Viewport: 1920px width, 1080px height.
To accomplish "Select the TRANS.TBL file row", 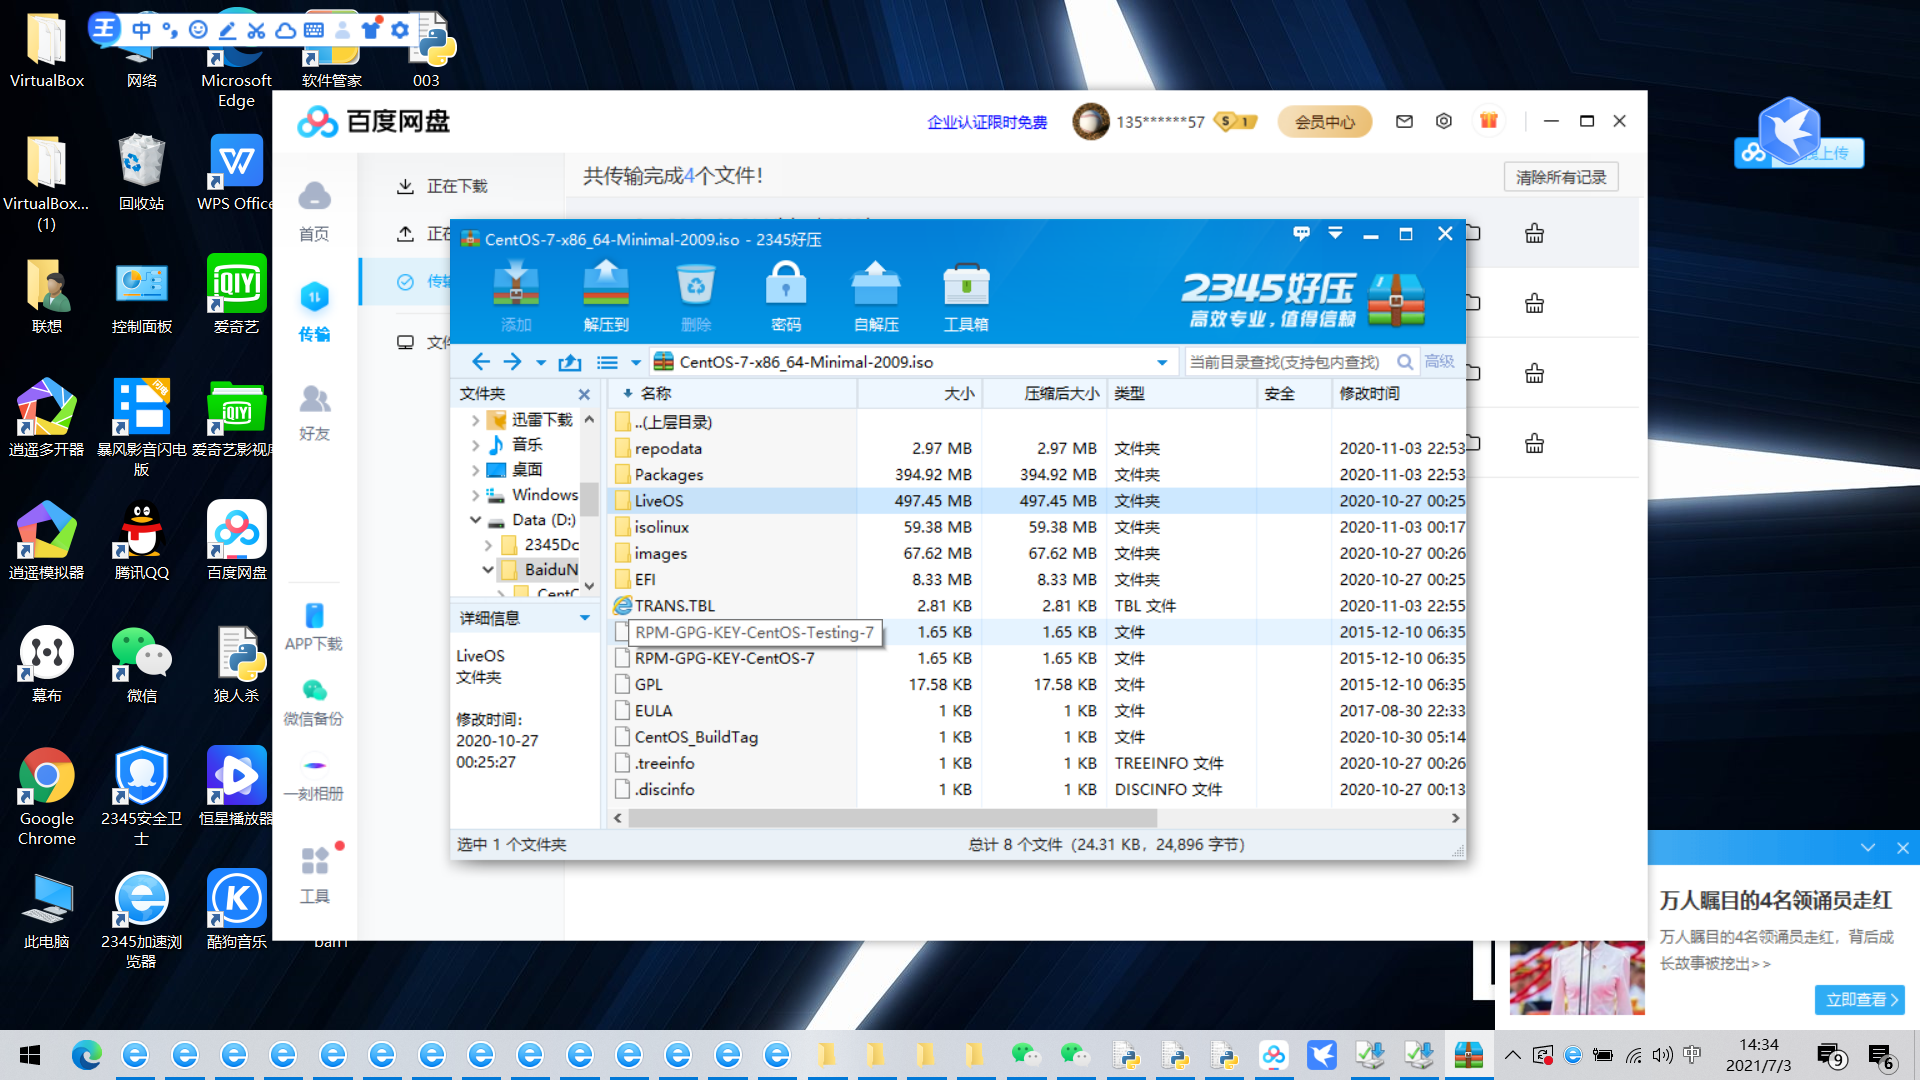I will [1036, 606].
